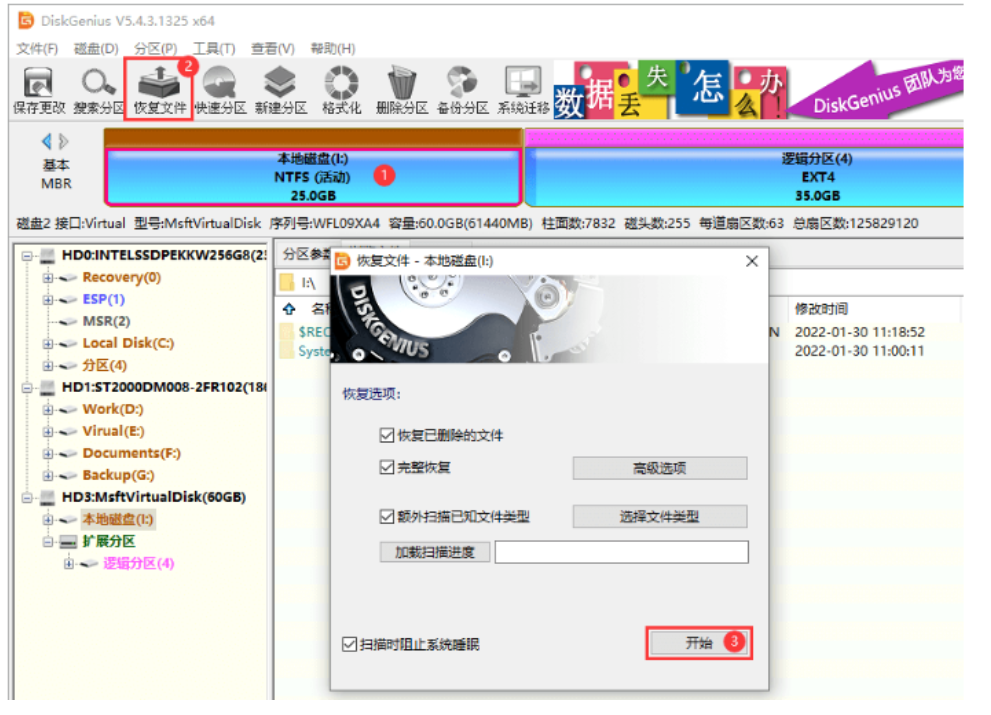This screenshot has height=715, width=991.
Task: Collapse the HD0:INTELSSDPEKKW256G8 disk node
Action: pos(27,256)
